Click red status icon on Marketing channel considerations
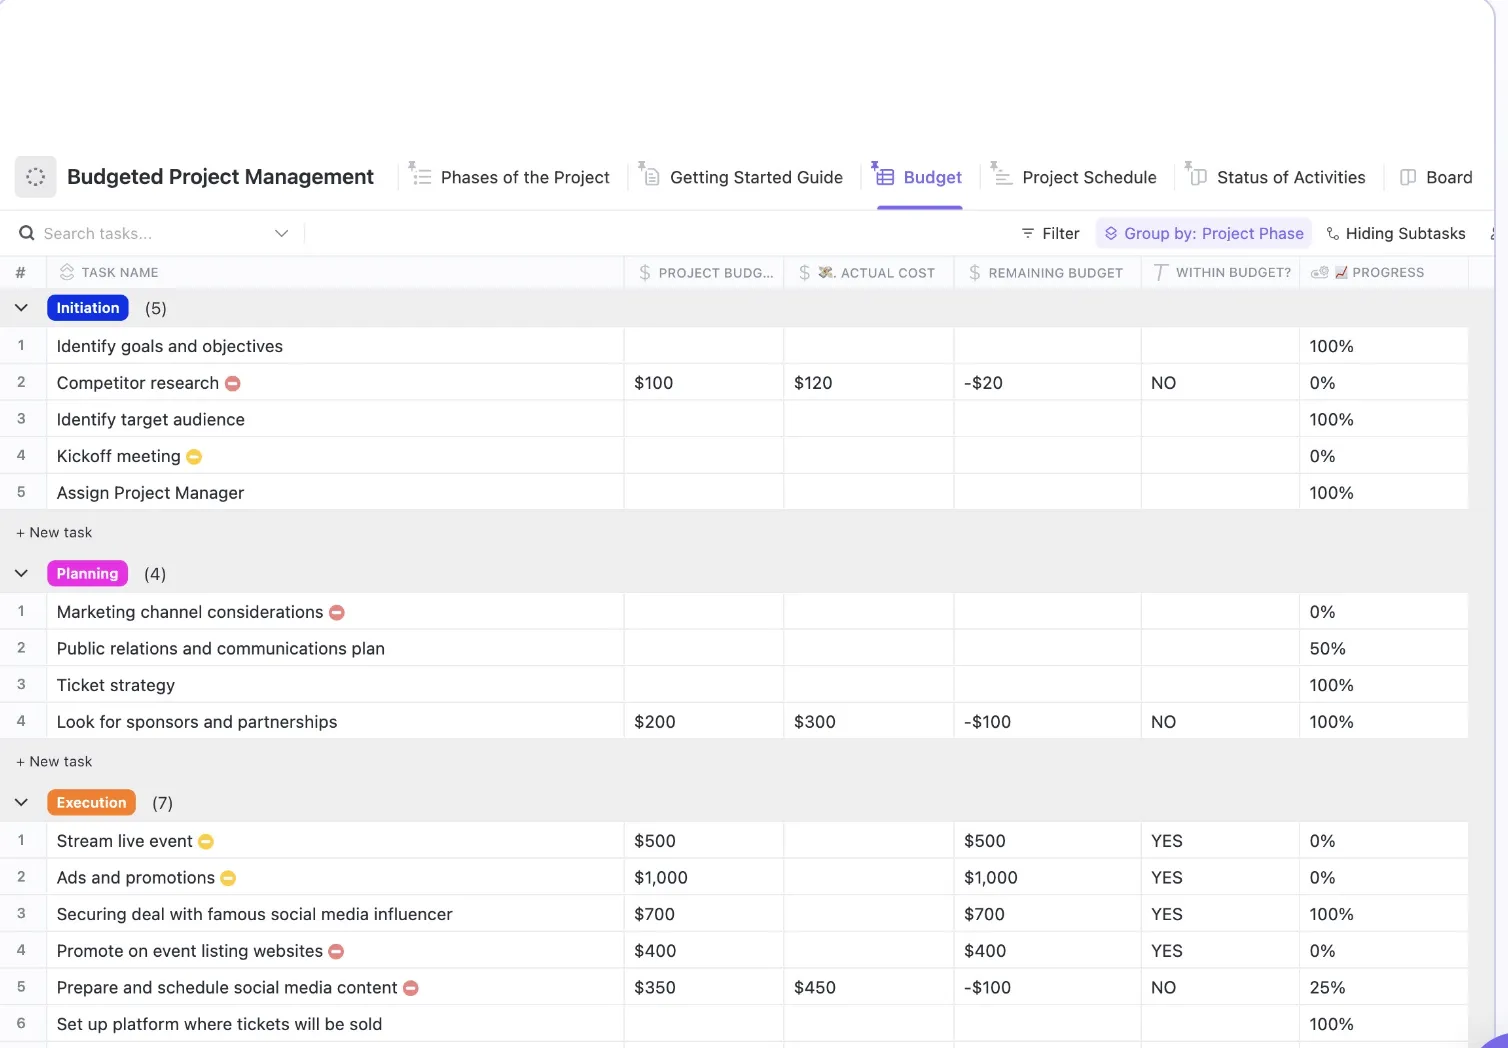1508x1048 pixels. (x=337, y=612)
